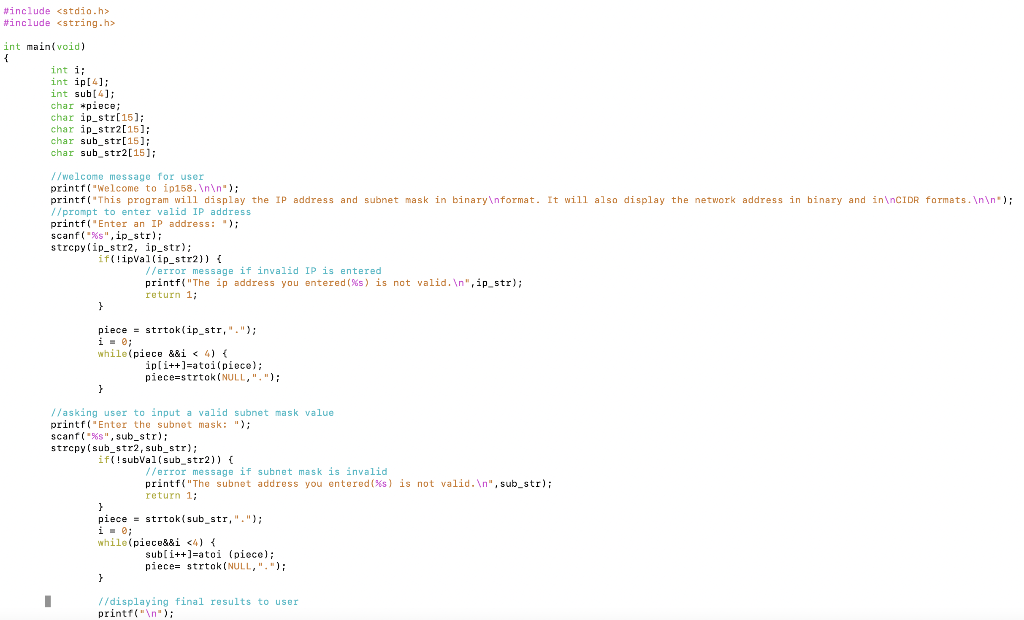
Task: Click the 'scanf("%s",ip_str);' line
Action: coord(106,235)
